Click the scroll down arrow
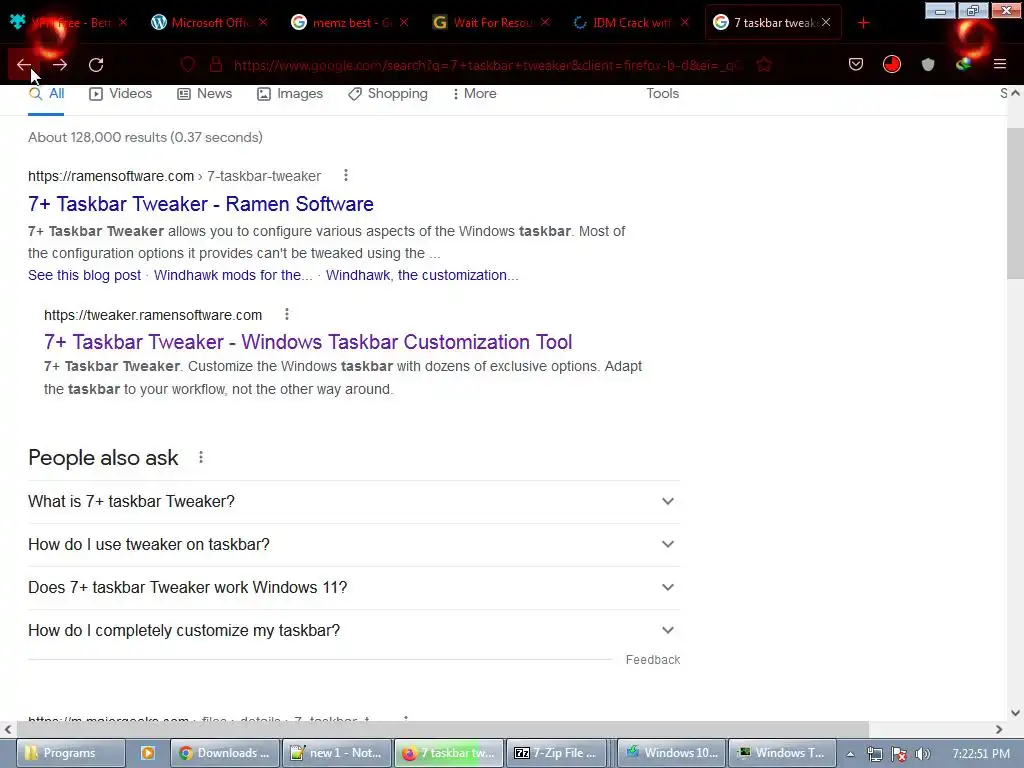This screenshot has height=768, width=1024. [x=1015, y=713]
